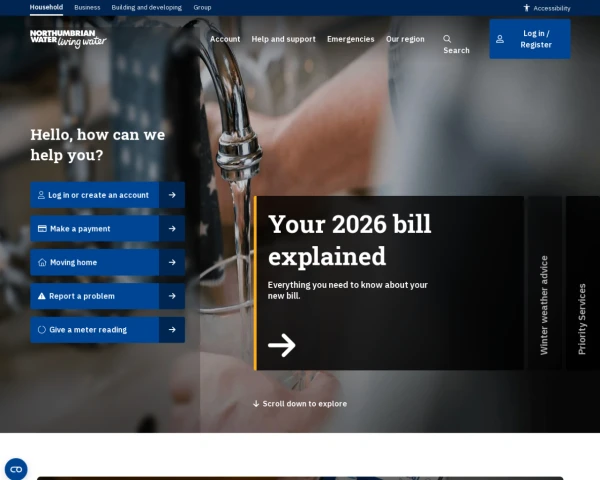Expand the Winter weather advice panel
The width and height of the screenshot is (600, 480).
click(544, 283)
